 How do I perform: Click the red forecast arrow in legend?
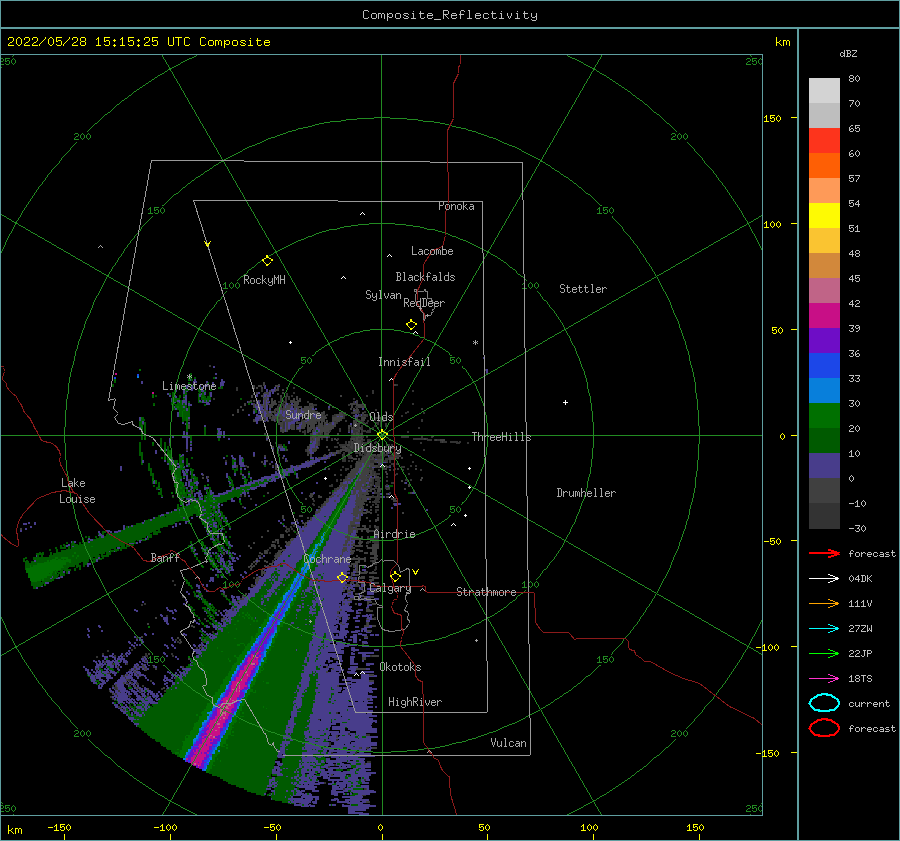824,553
